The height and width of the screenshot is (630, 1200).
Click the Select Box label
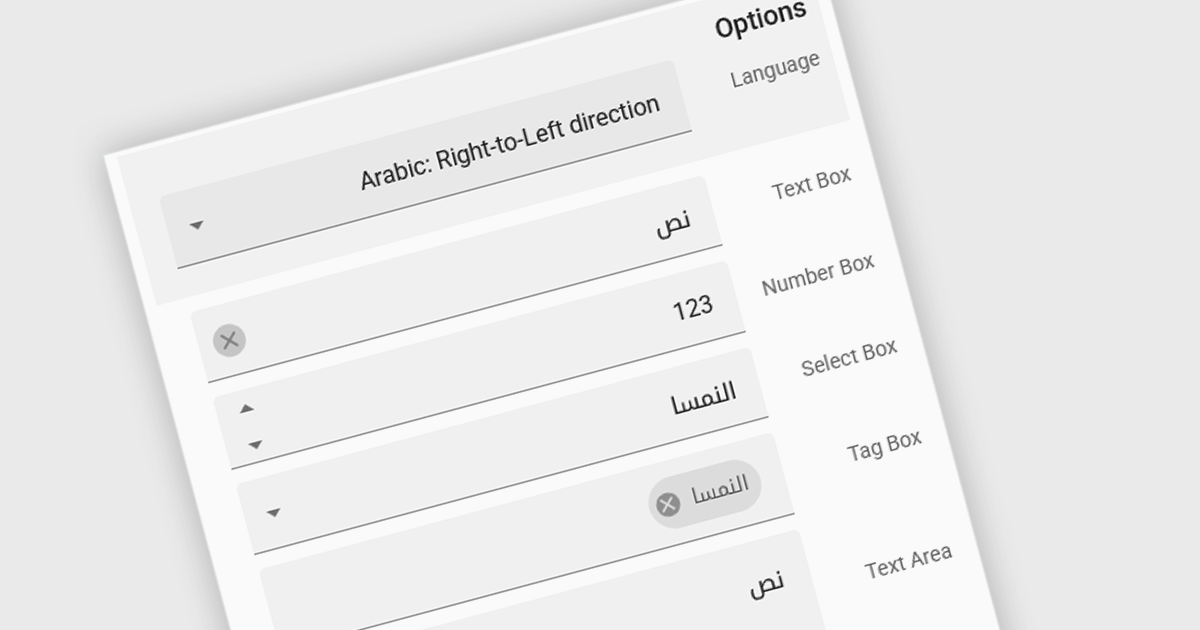[x=849, y=358]
